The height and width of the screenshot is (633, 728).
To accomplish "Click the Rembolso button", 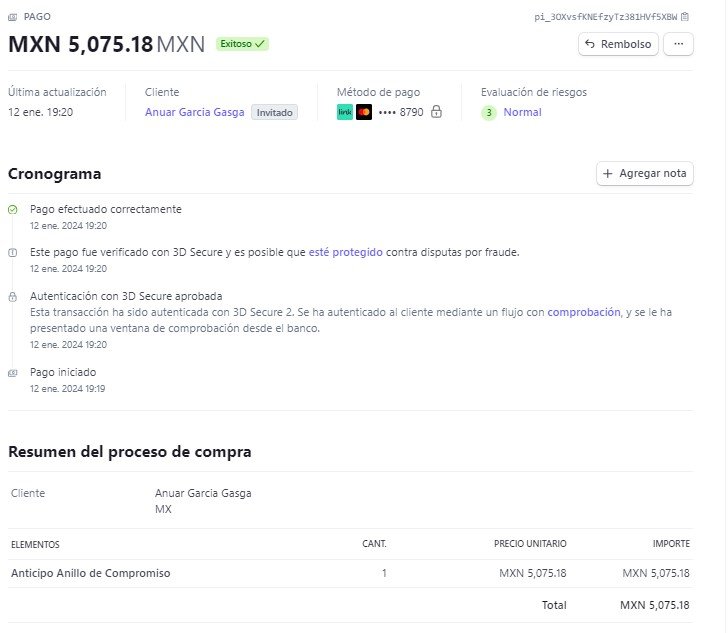I will click(x=618, y=44).
